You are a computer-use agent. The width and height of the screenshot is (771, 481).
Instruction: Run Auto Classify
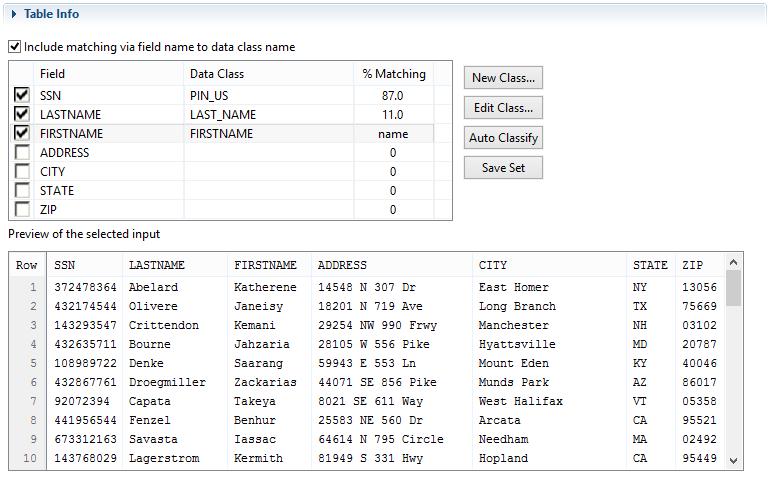pos(503,138)
